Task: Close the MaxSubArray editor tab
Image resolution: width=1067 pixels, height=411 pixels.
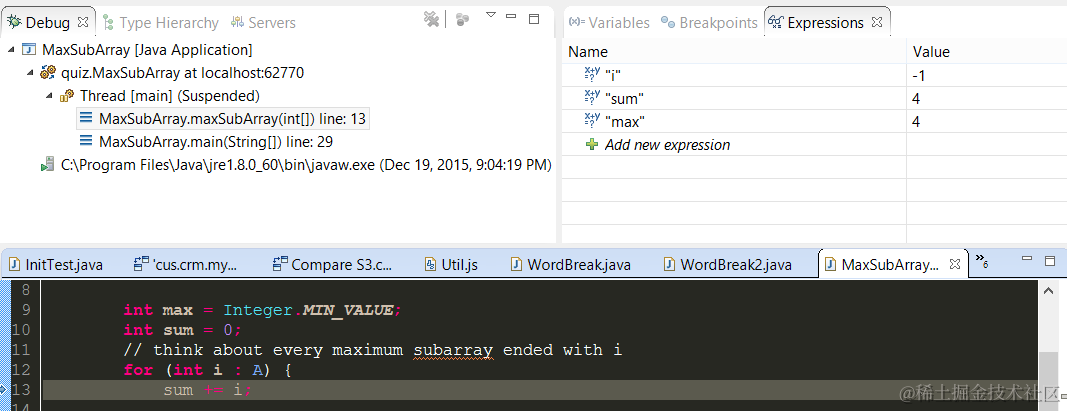Action: point(955,263)
